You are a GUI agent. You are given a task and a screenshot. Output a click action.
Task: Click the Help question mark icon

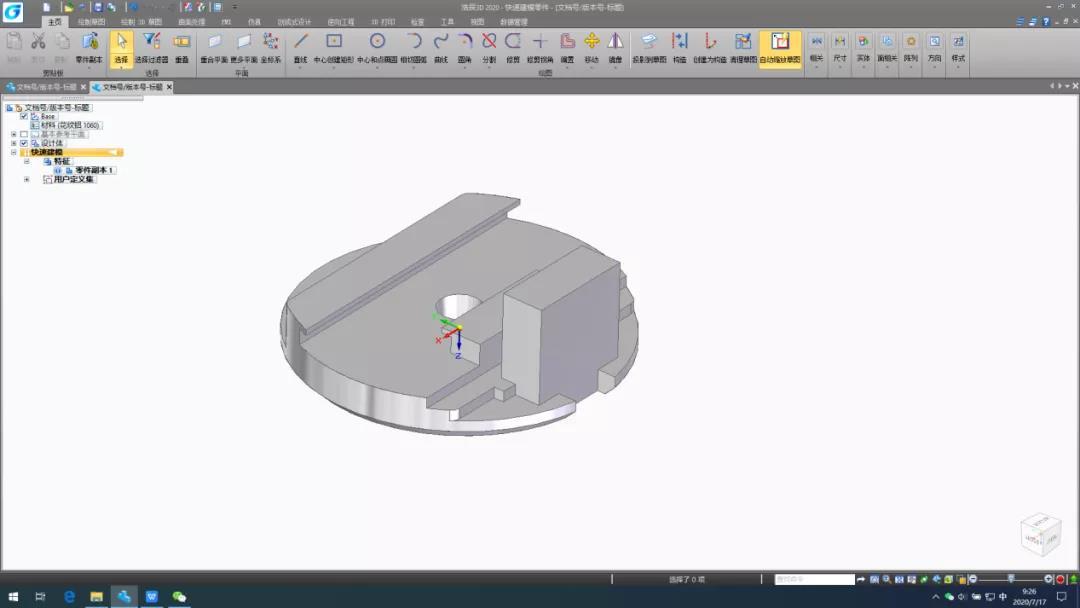[1046, 21]
